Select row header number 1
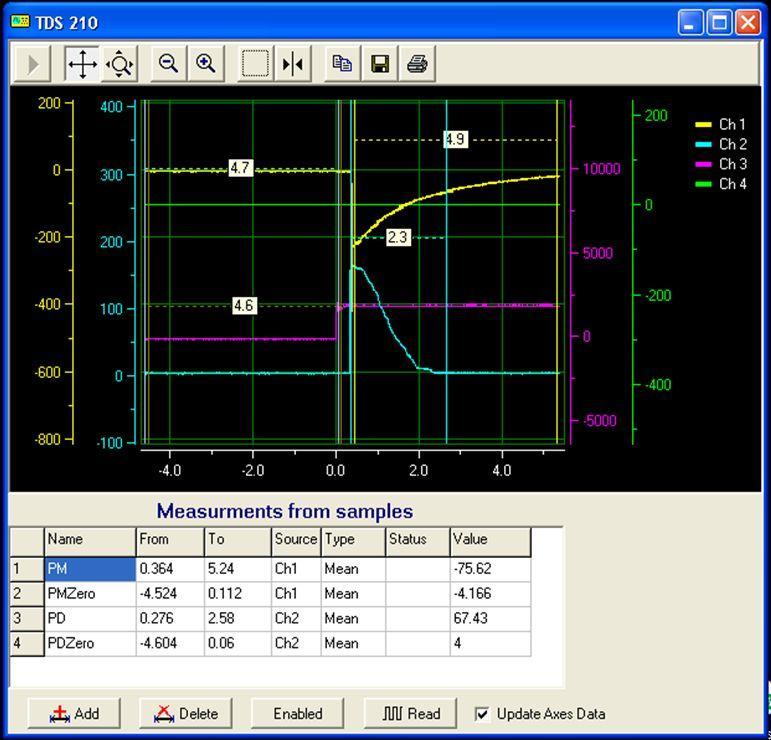This screenshot has height=740, width=771. coord(27,569)
